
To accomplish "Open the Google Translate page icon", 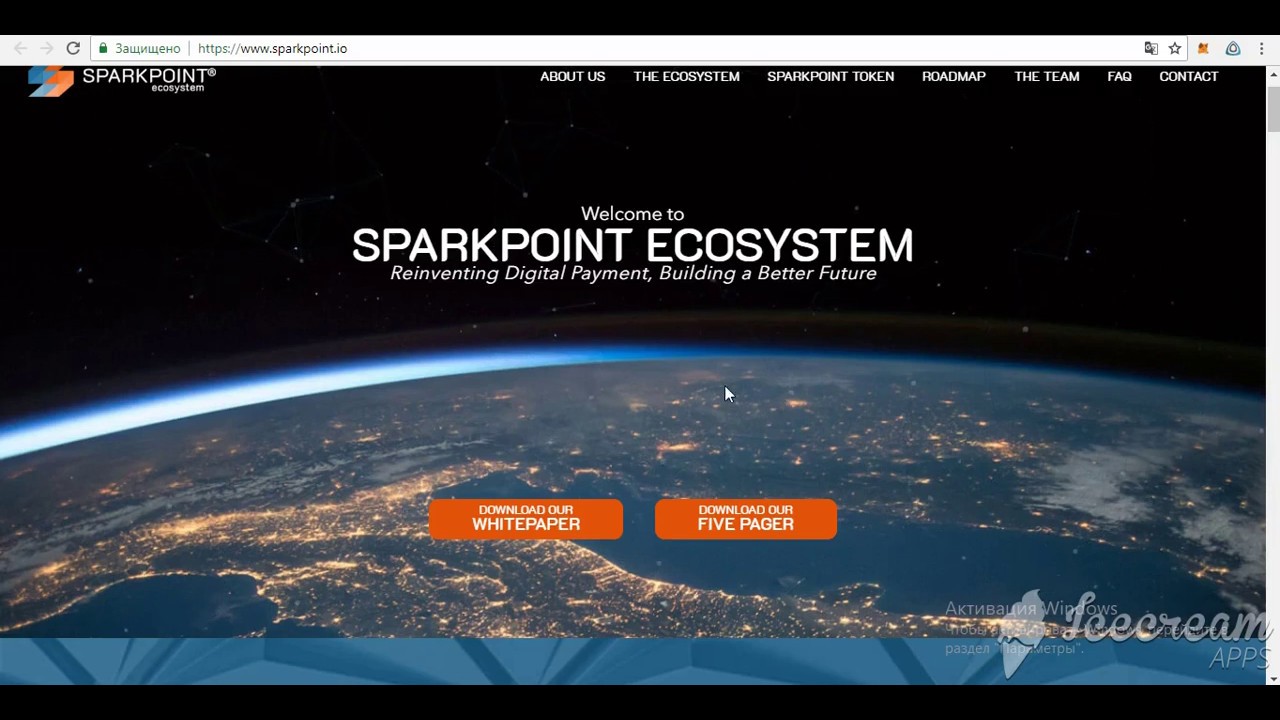I will pos(1151,48).
